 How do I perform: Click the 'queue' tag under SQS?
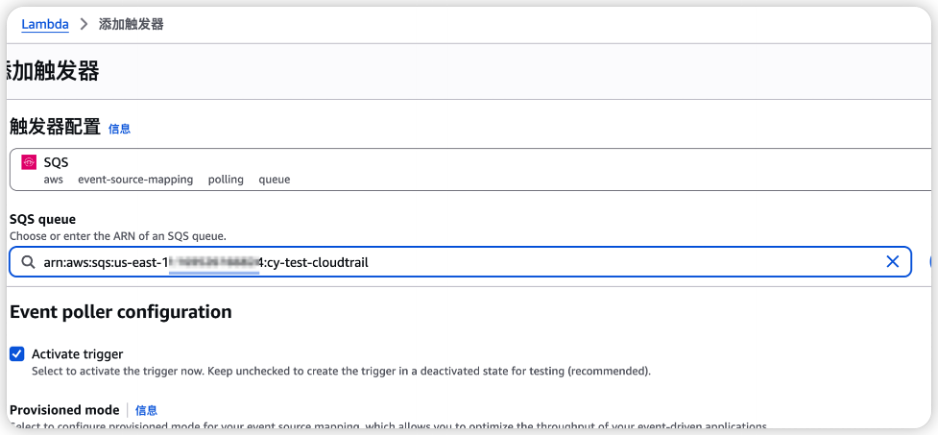274,179
